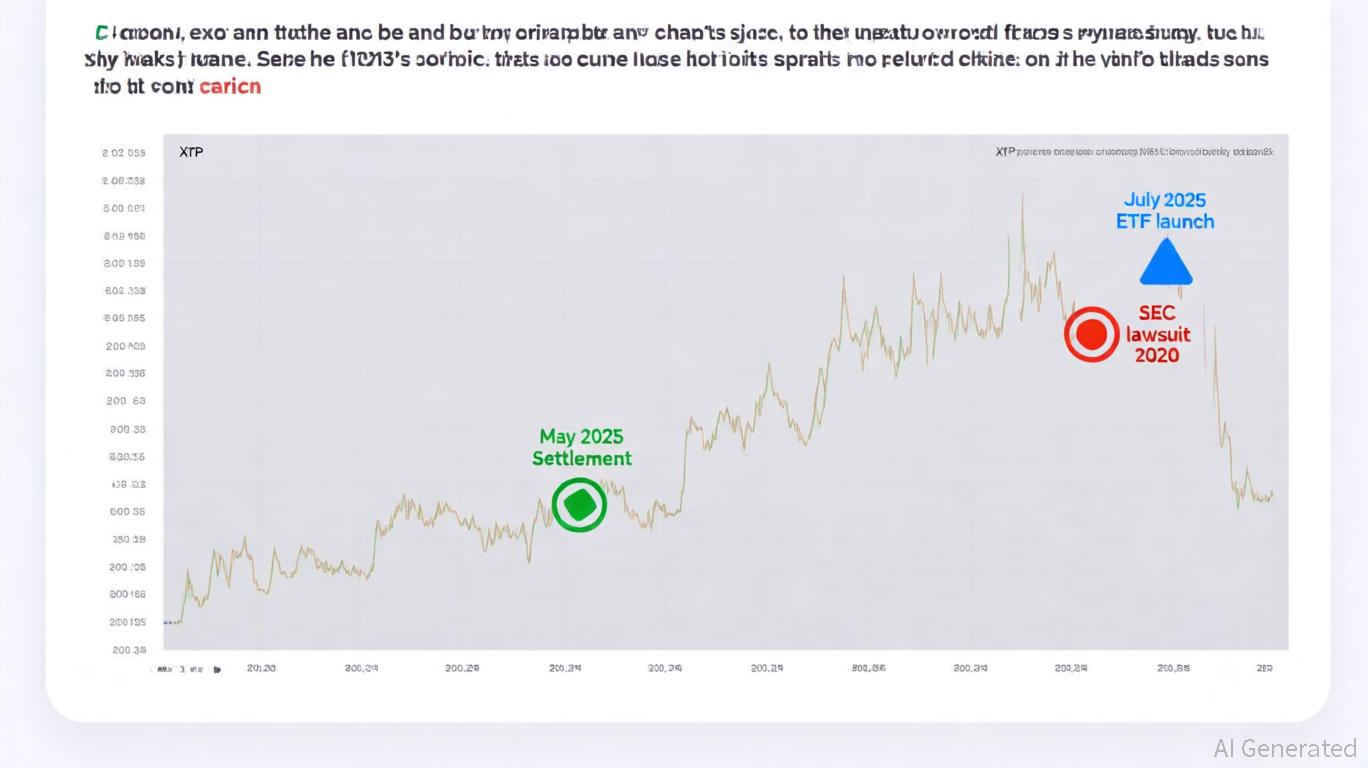Screen dimensions: 1368x768
Task: Click the SEC lawsuit 2020 text label
Action: (1157, 334)
